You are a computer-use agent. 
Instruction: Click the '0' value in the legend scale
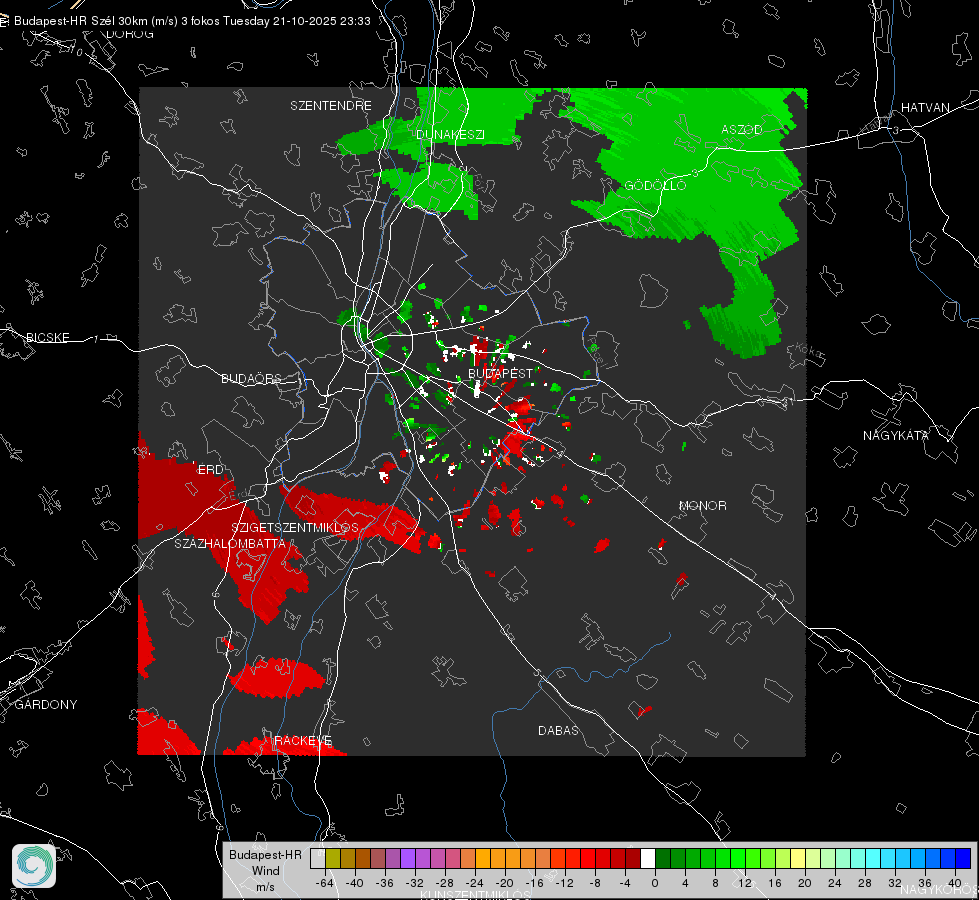coord(654,883)
